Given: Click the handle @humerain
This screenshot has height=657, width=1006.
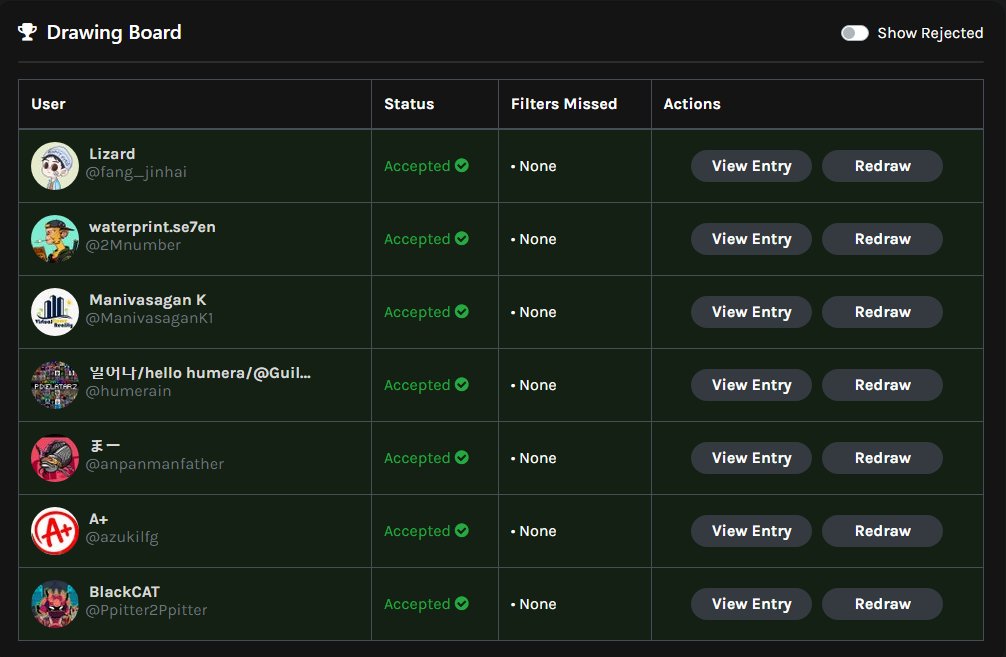Looking at the screenshot, I should (128, 391).
